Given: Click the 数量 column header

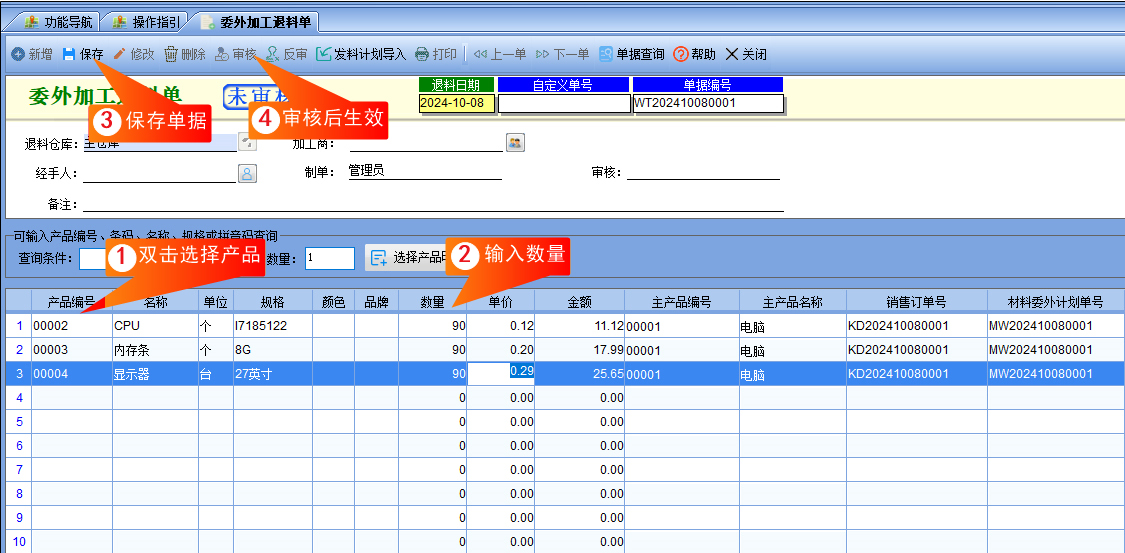Looking at the screenshot, I should pyautogui.click(x=433, y=302).
